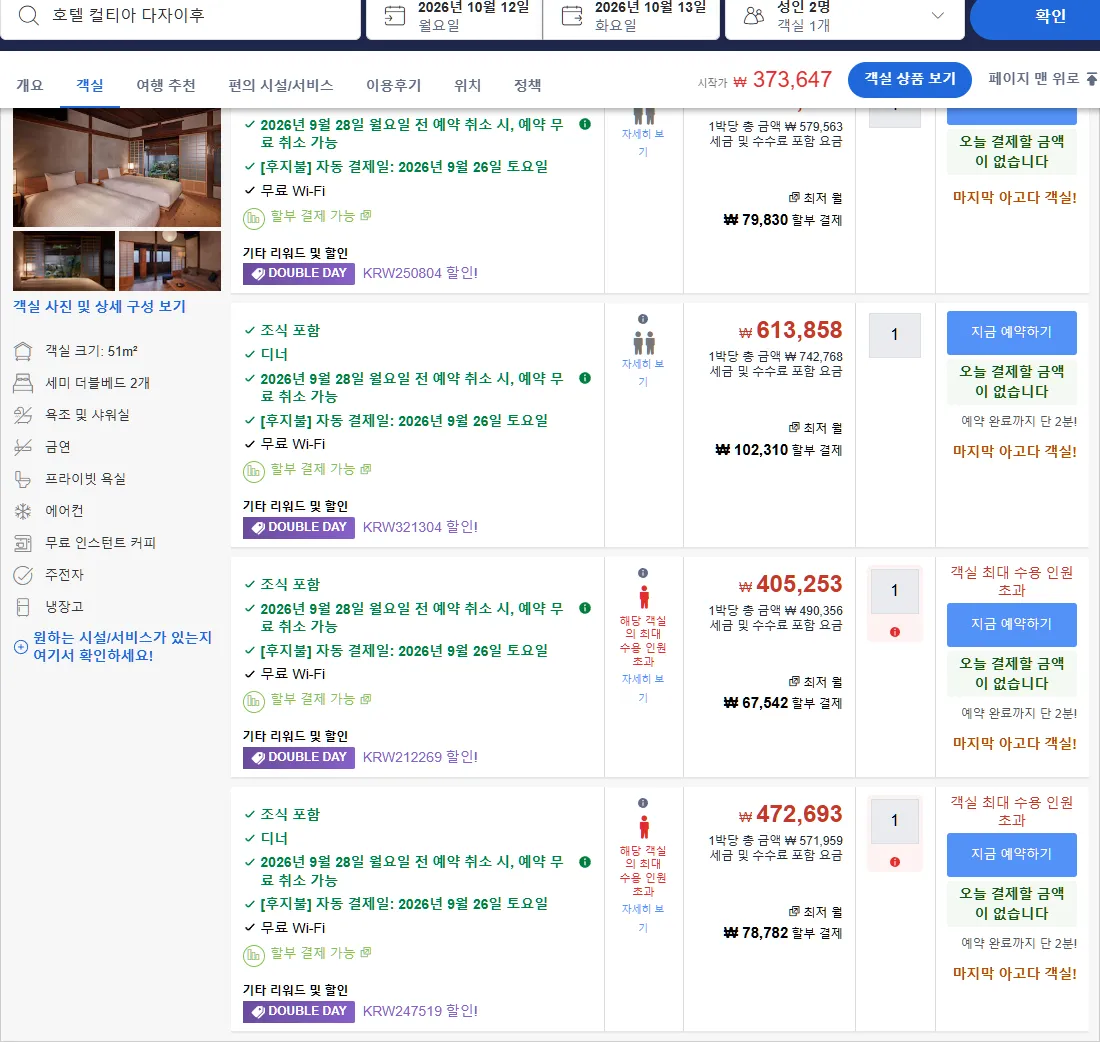The width and height of the screenshot is (1100, 1042).
Task: Click DOUBLE DAY badge with KRW321304 discount
Action: pos(299,527)
